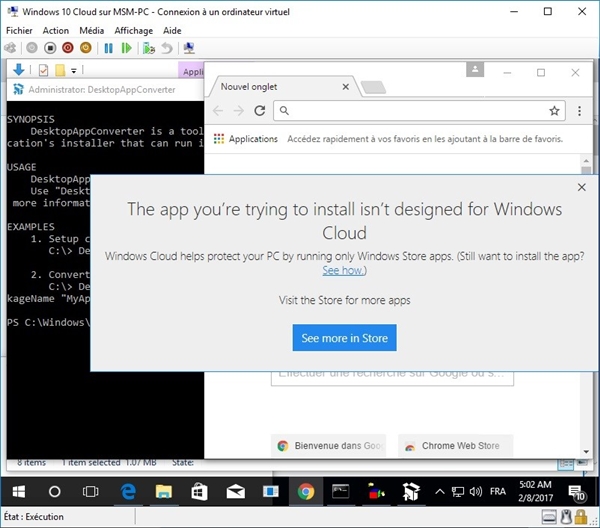Click the green Reset/resume VM icon

[126, 47]
